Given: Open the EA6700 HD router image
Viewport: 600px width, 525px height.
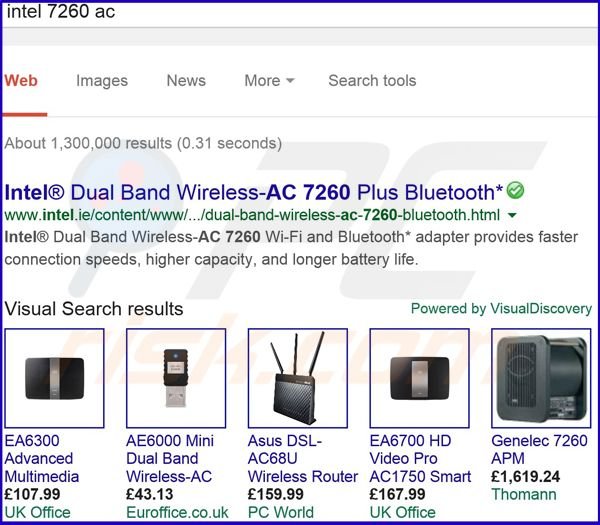Looking at the screenshot, I should coord(419,378).
